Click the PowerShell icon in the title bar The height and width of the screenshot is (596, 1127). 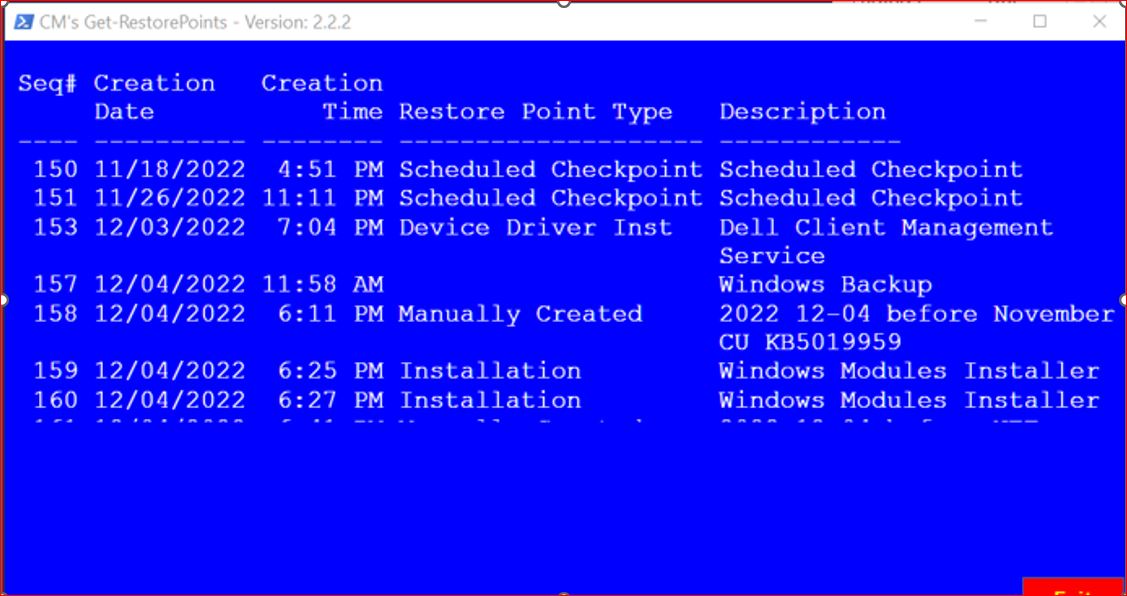pos(22,22)
